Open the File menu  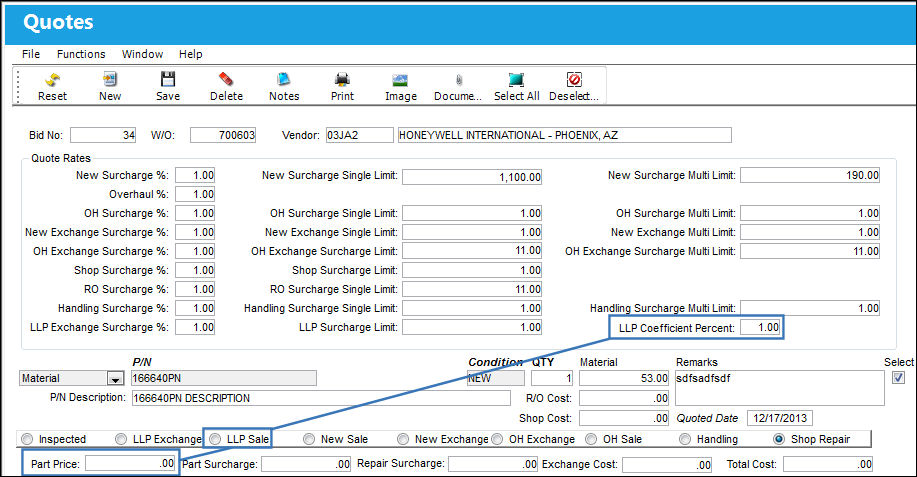pos(31,54)
